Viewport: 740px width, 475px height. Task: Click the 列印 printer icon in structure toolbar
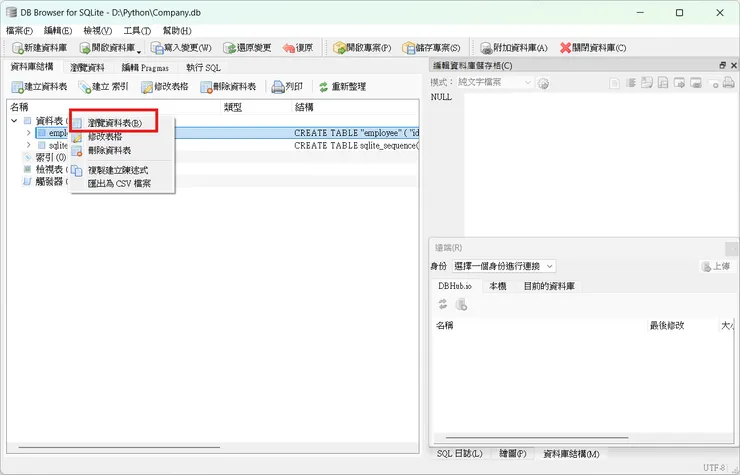[x=278, y=87]
